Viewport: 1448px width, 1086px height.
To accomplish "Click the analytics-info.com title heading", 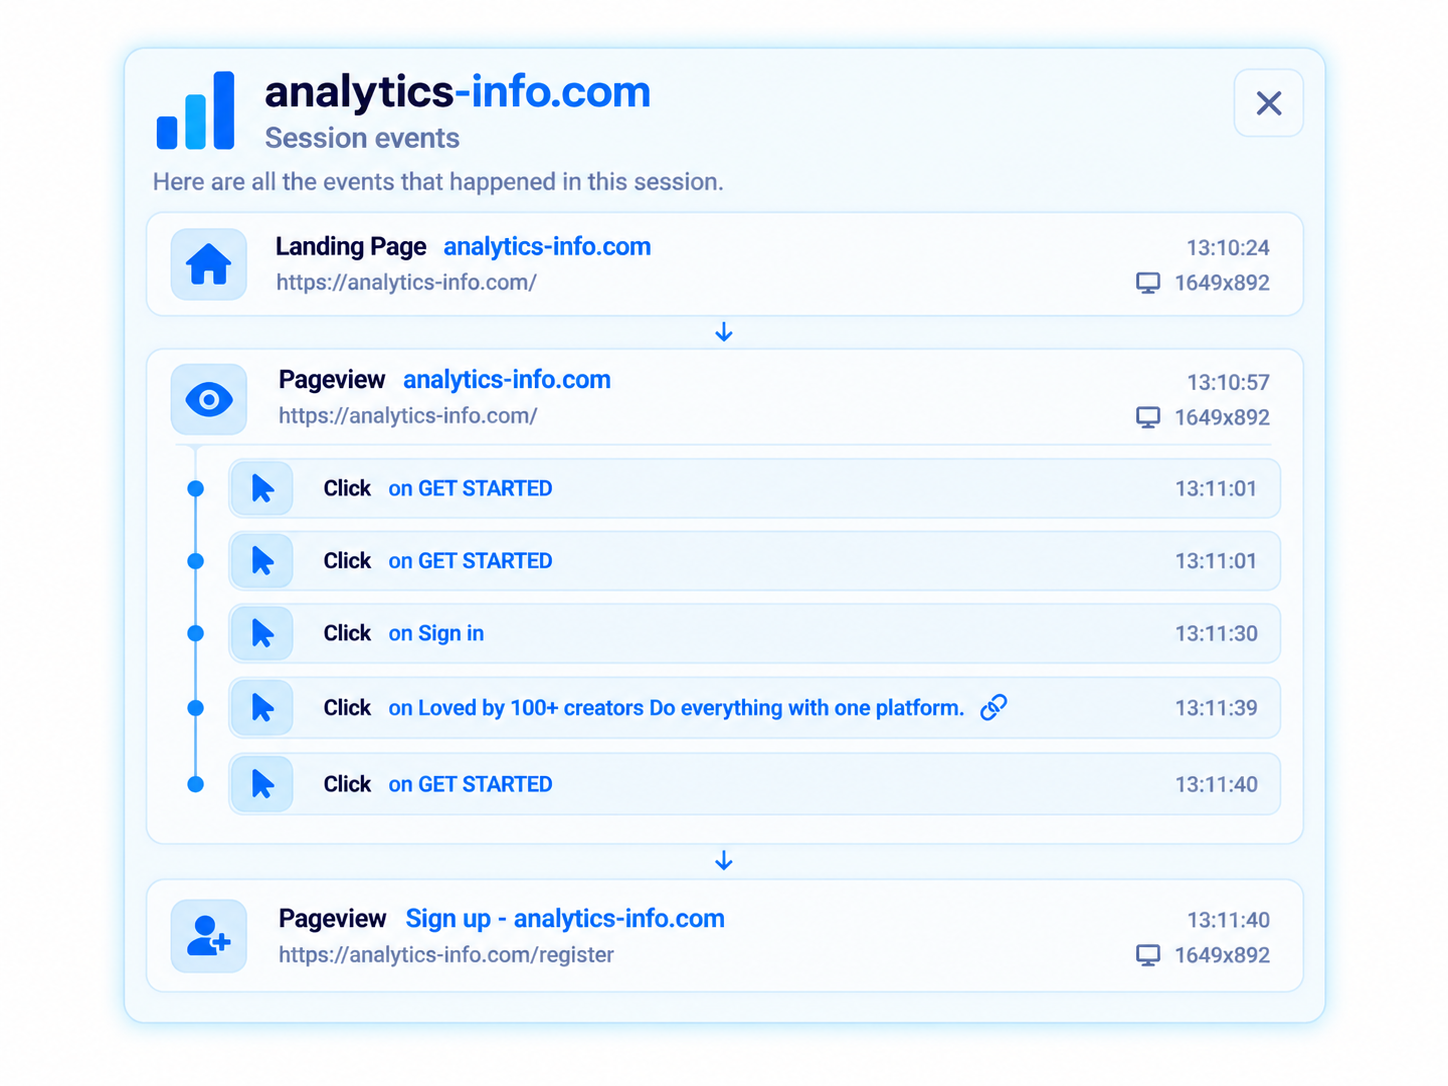I will (x=457, y=92).
